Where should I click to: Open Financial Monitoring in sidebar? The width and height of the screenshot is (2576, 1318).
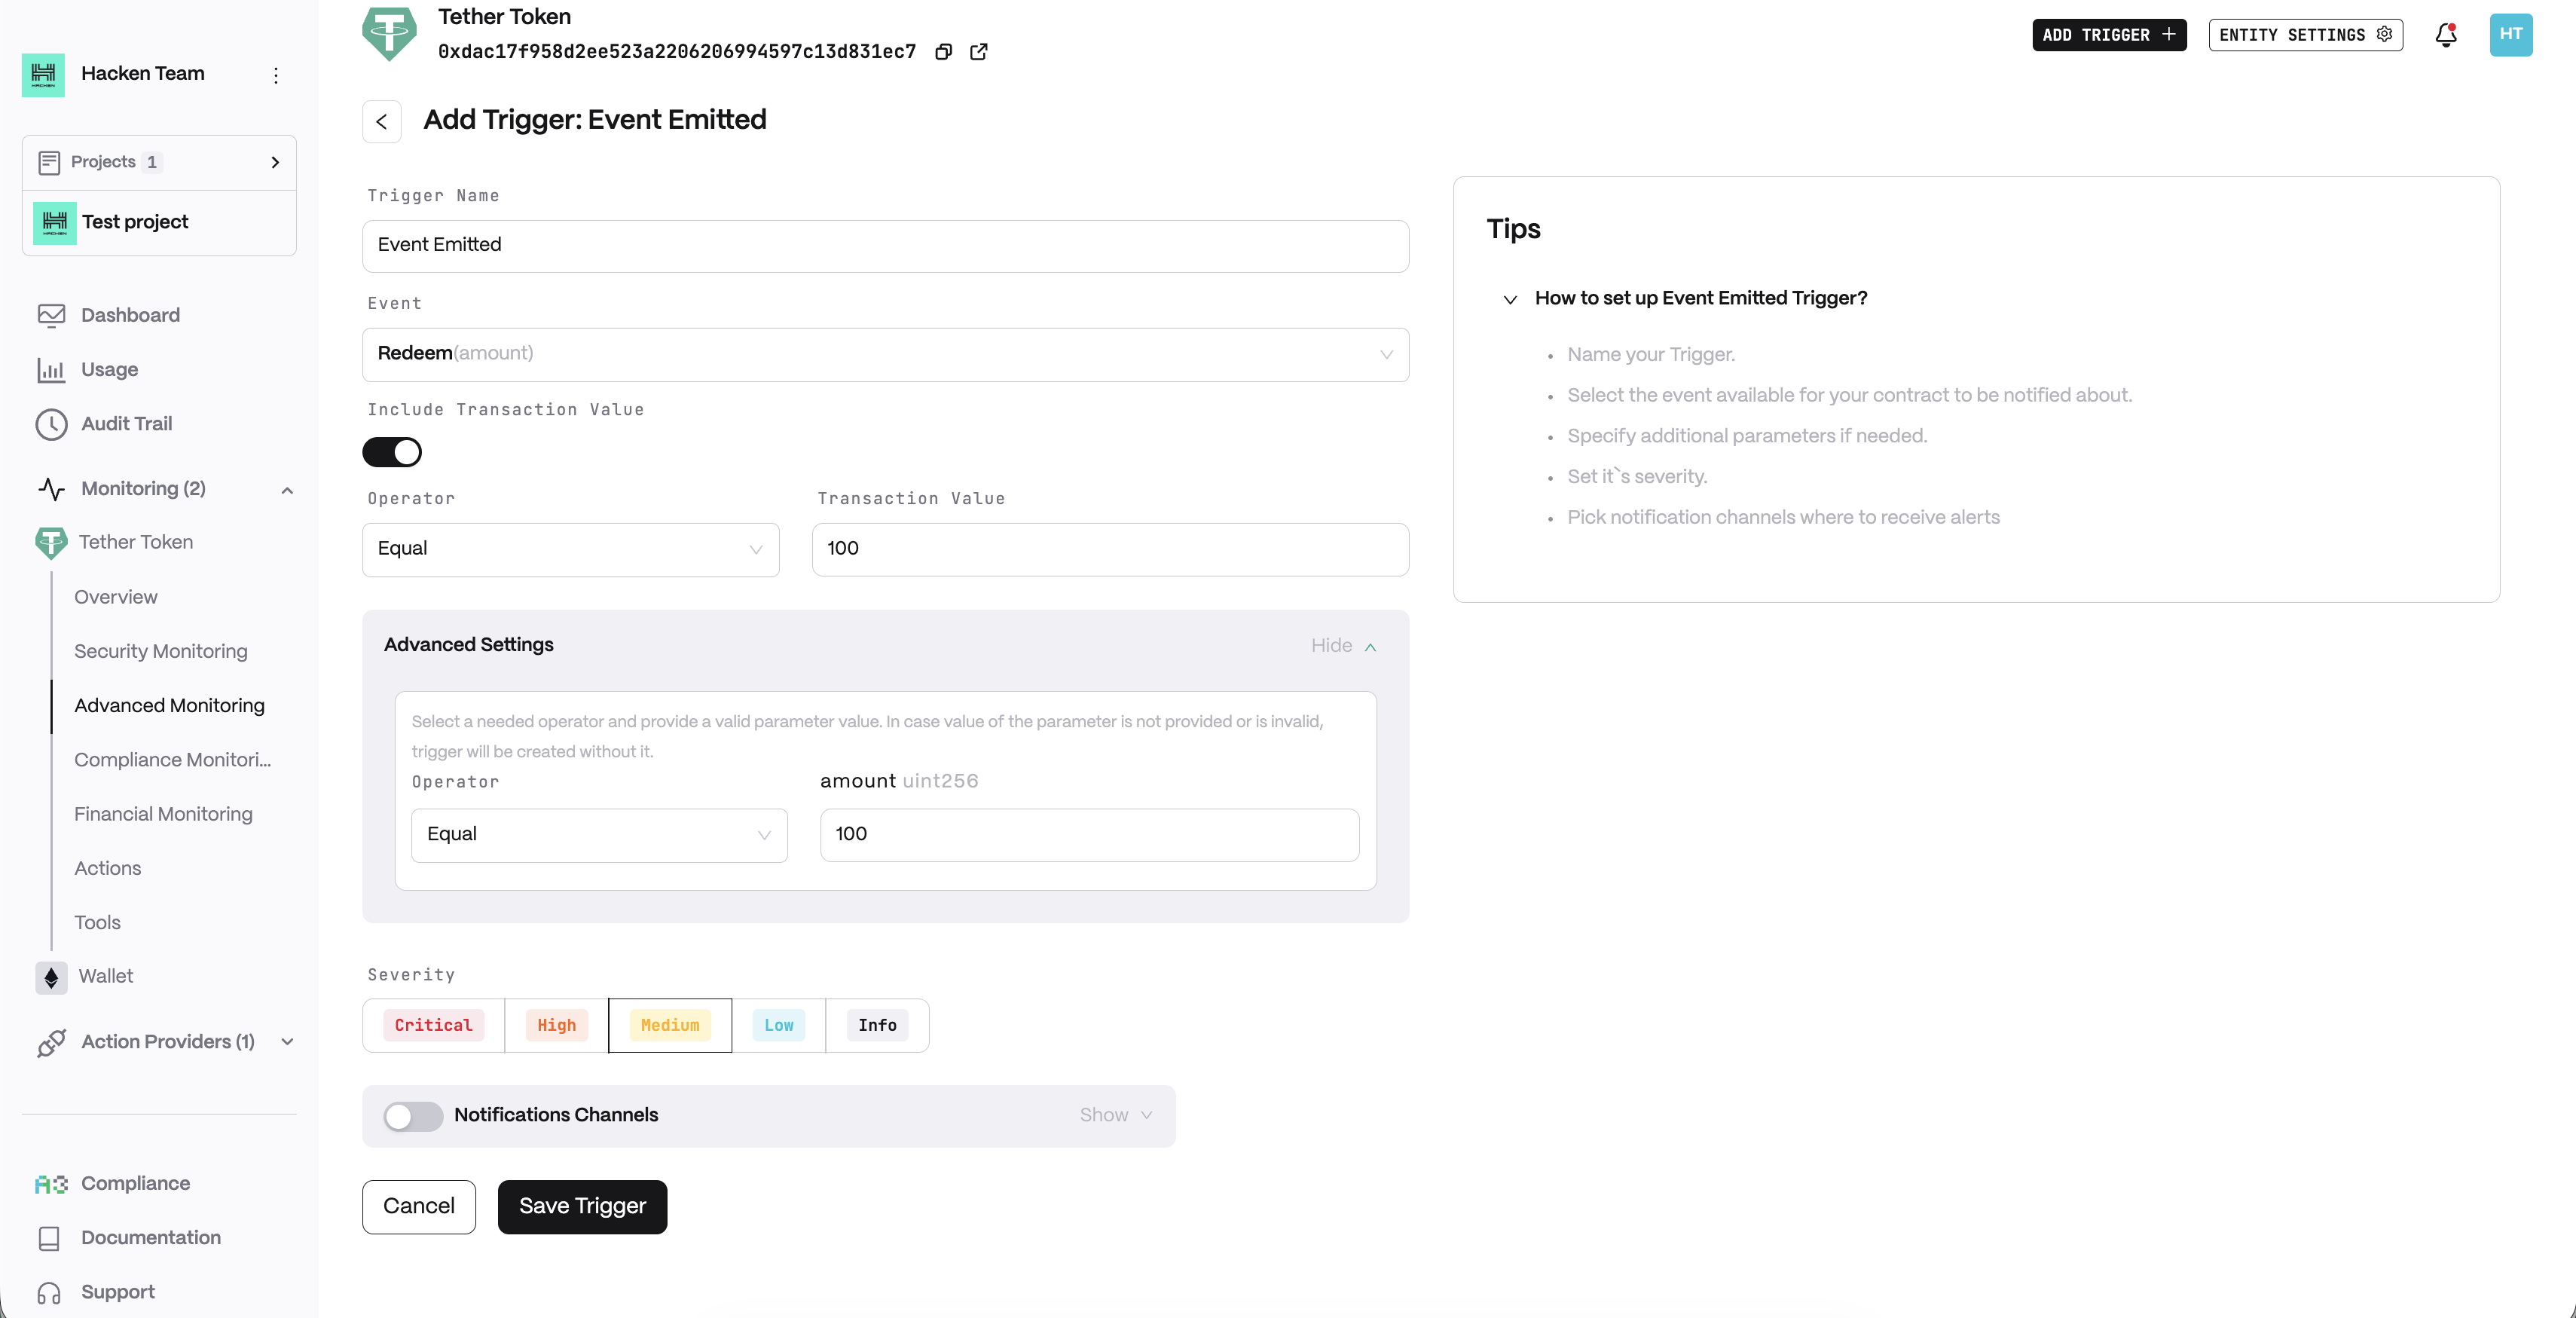click(x=163, y=814)
